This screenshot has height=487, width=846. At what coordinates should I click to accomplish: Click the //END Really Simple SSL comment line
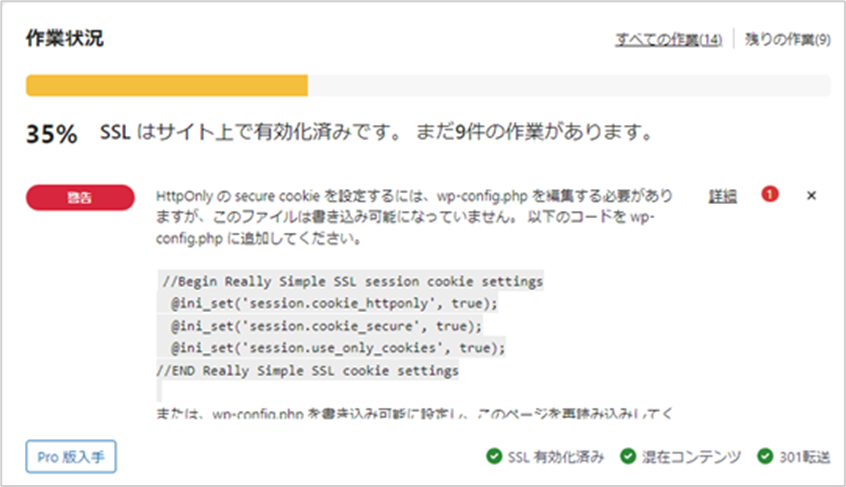point(308,371)
